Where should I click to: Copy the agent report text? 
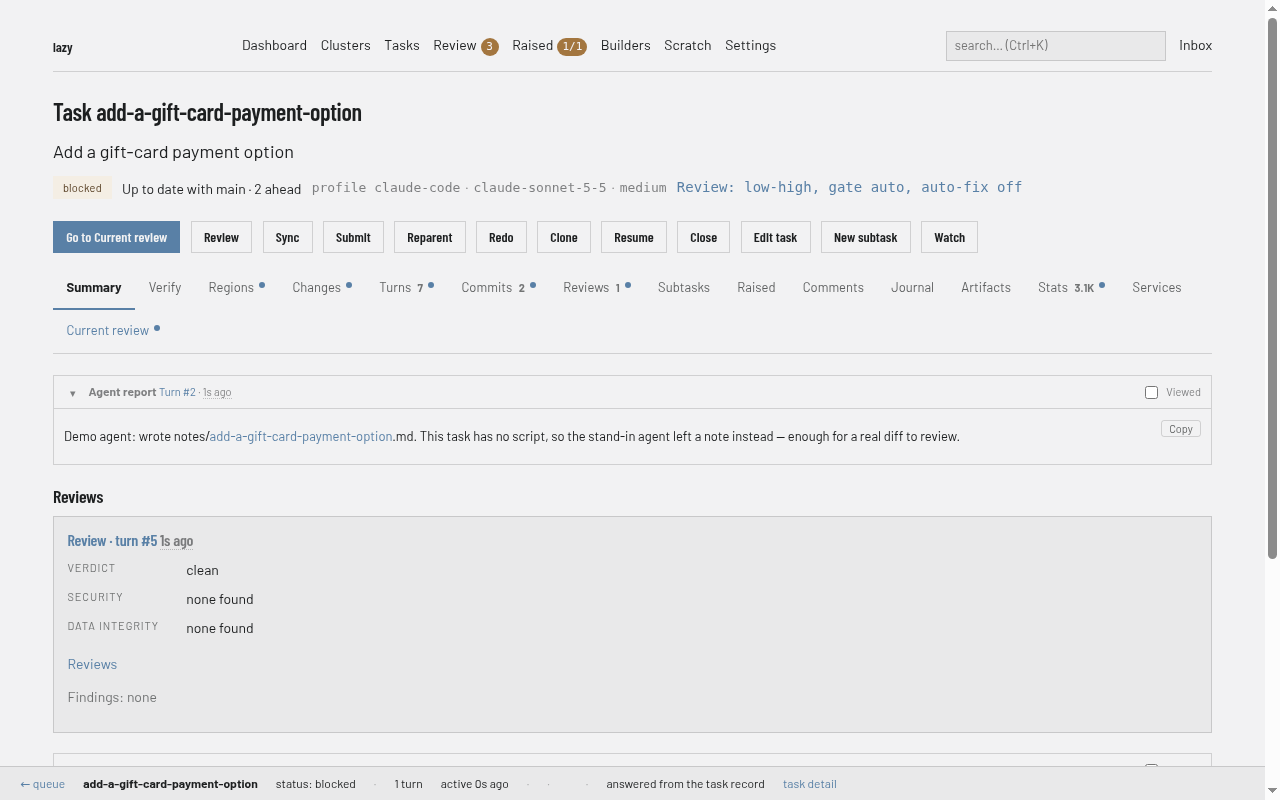pos(1181,429)
